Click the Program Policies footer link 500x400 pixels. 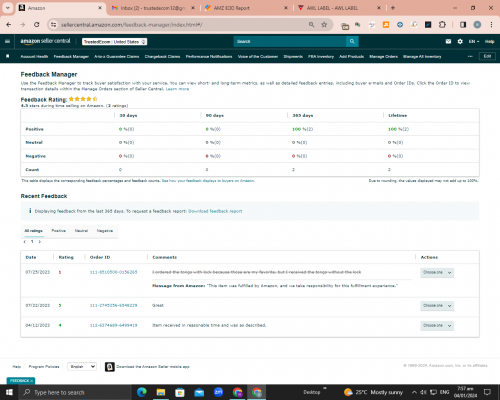click(x=44, y=367)
